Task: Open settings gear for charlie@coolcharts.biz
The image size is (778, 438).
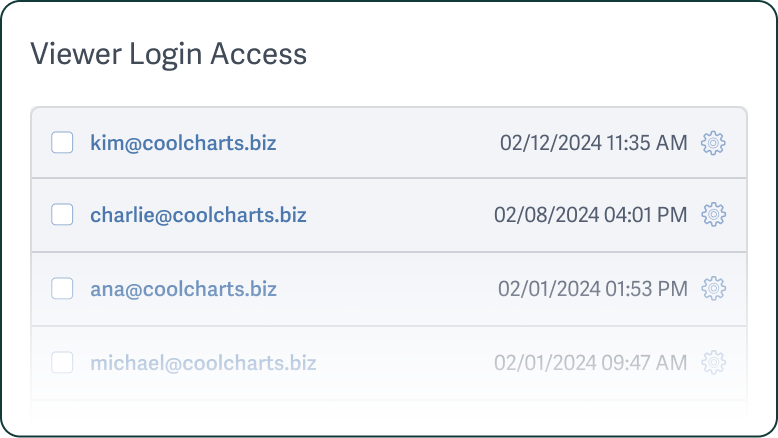Action: [x=713, y=214]
